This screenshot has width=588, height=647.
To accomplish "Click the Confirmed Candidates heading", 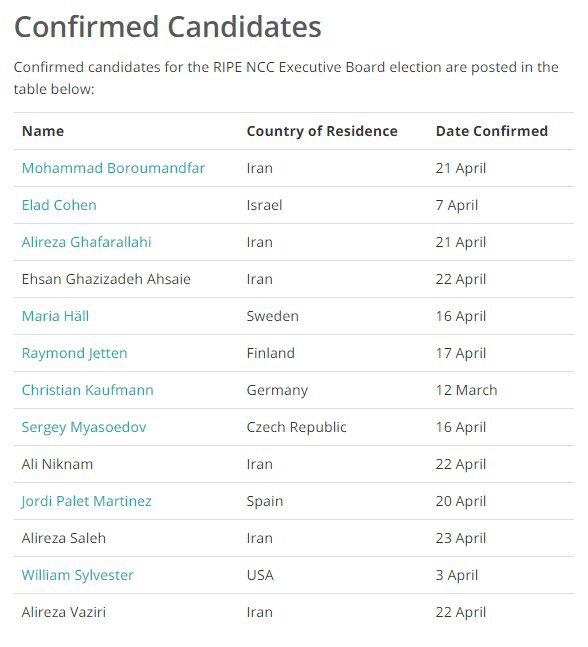I will 168,27.
